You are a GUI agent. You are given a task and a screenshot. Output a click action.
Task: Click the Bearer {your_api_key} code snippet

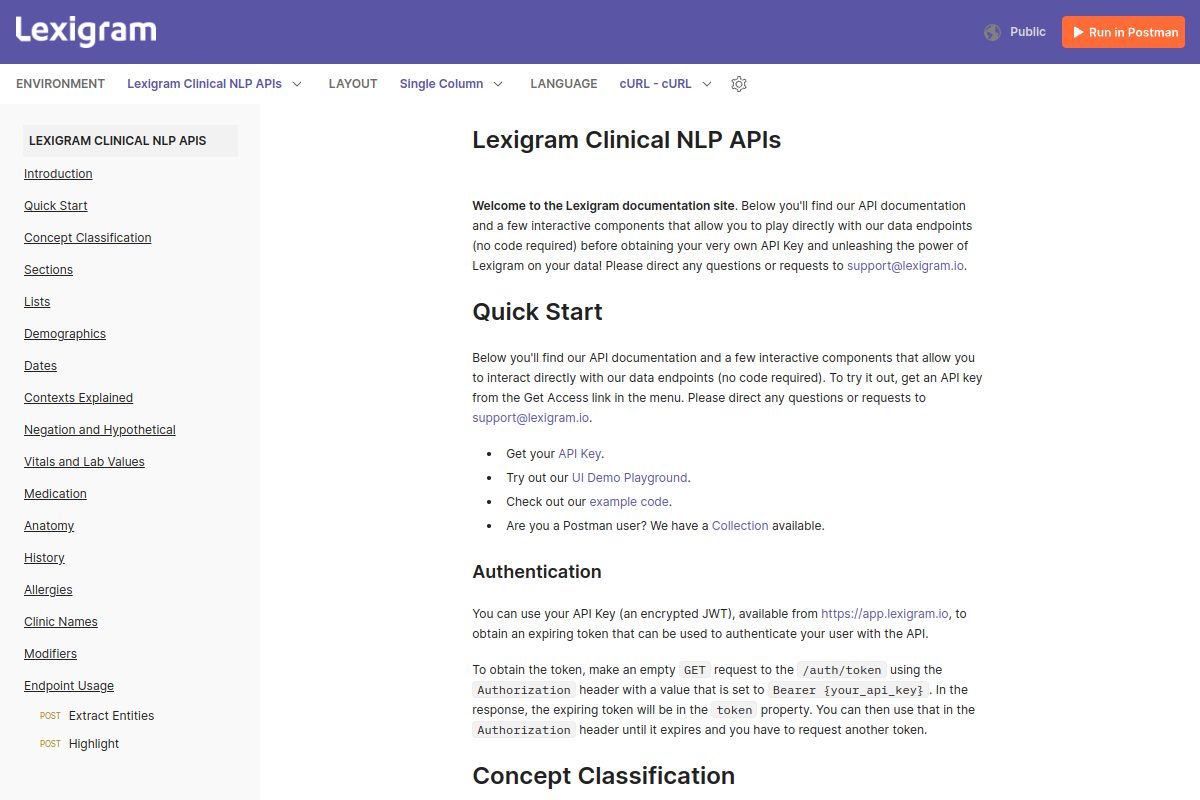point(849,690)
